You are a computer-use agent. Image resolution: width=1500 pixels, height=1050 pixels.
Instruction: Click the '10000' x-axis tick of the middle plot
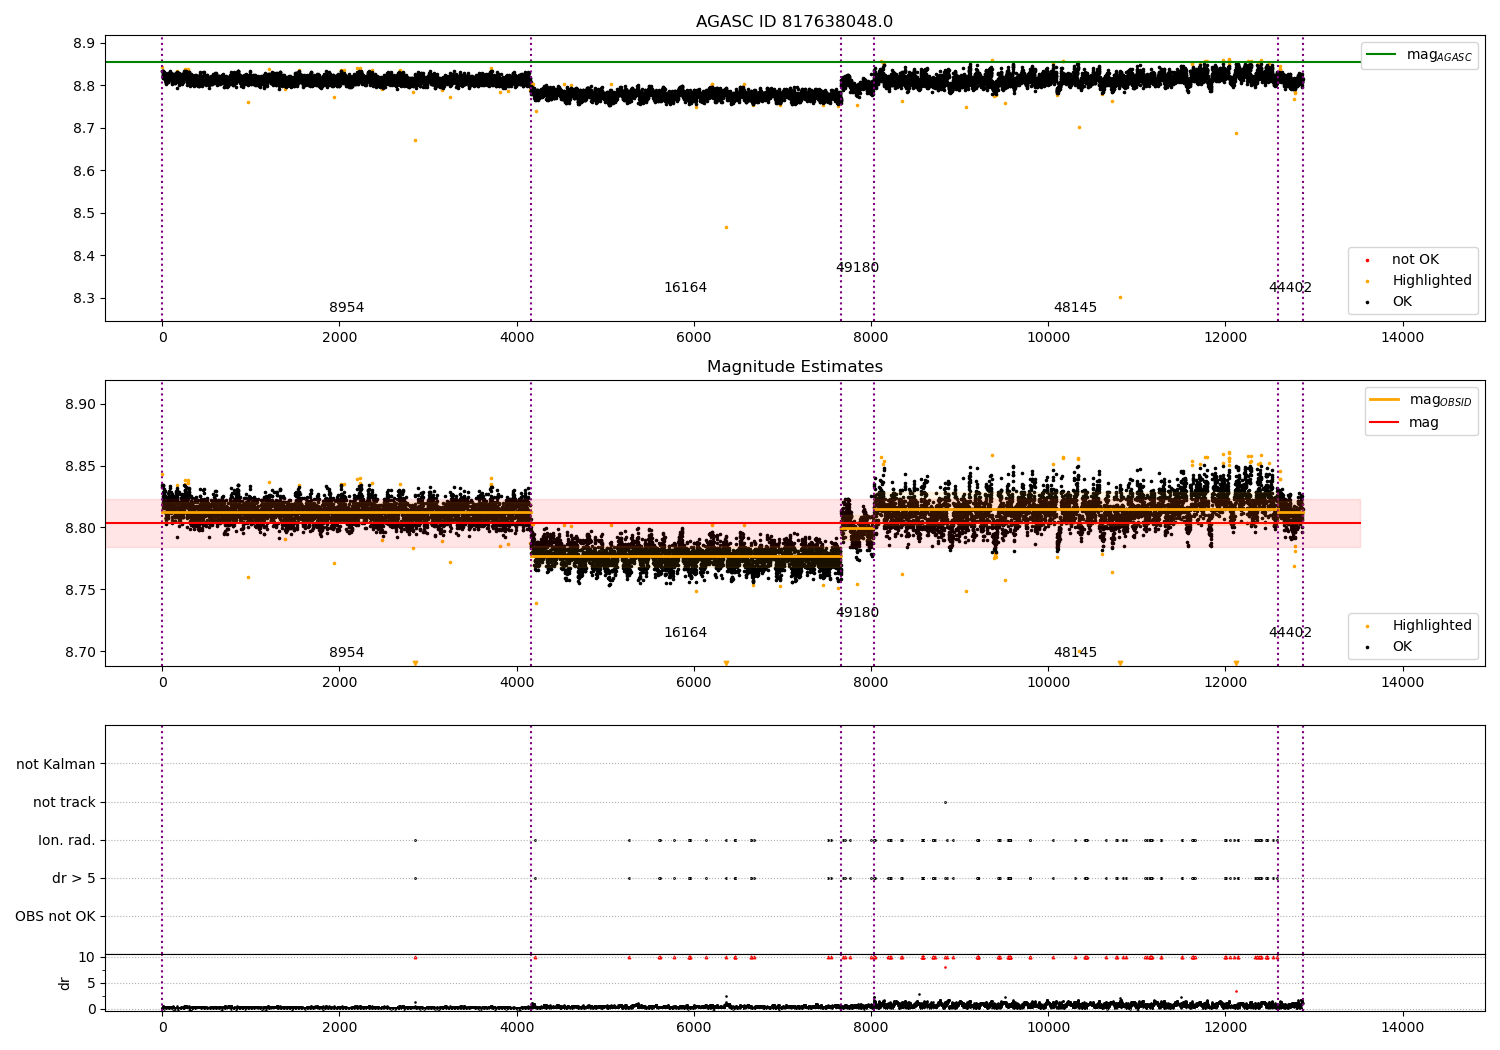coord(1048,683)
